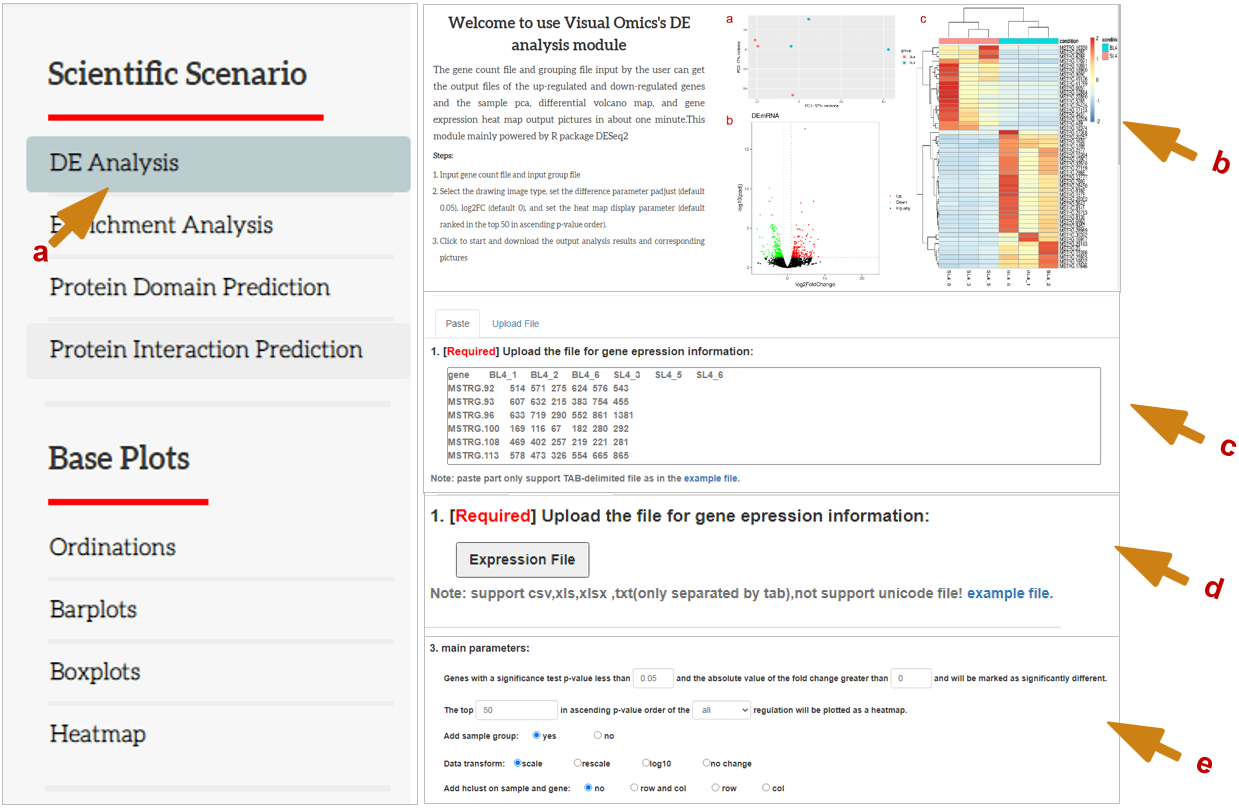Choose log10 for Data transform

coord(646,763)
